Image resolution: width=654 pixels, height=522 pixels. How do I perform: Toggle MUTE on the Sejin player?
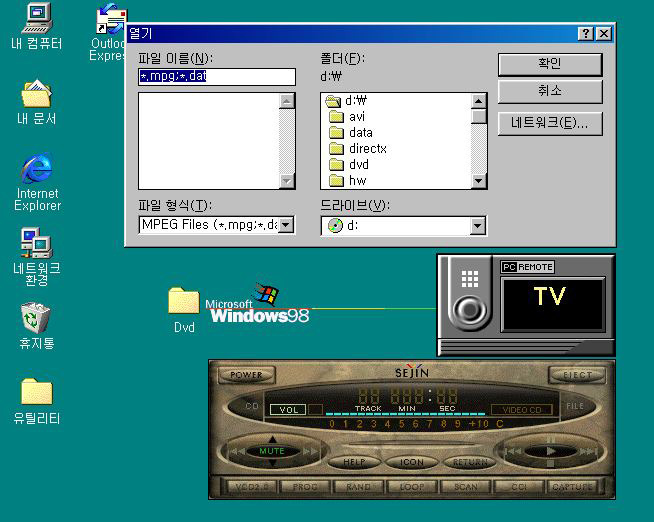click(272, 451)
